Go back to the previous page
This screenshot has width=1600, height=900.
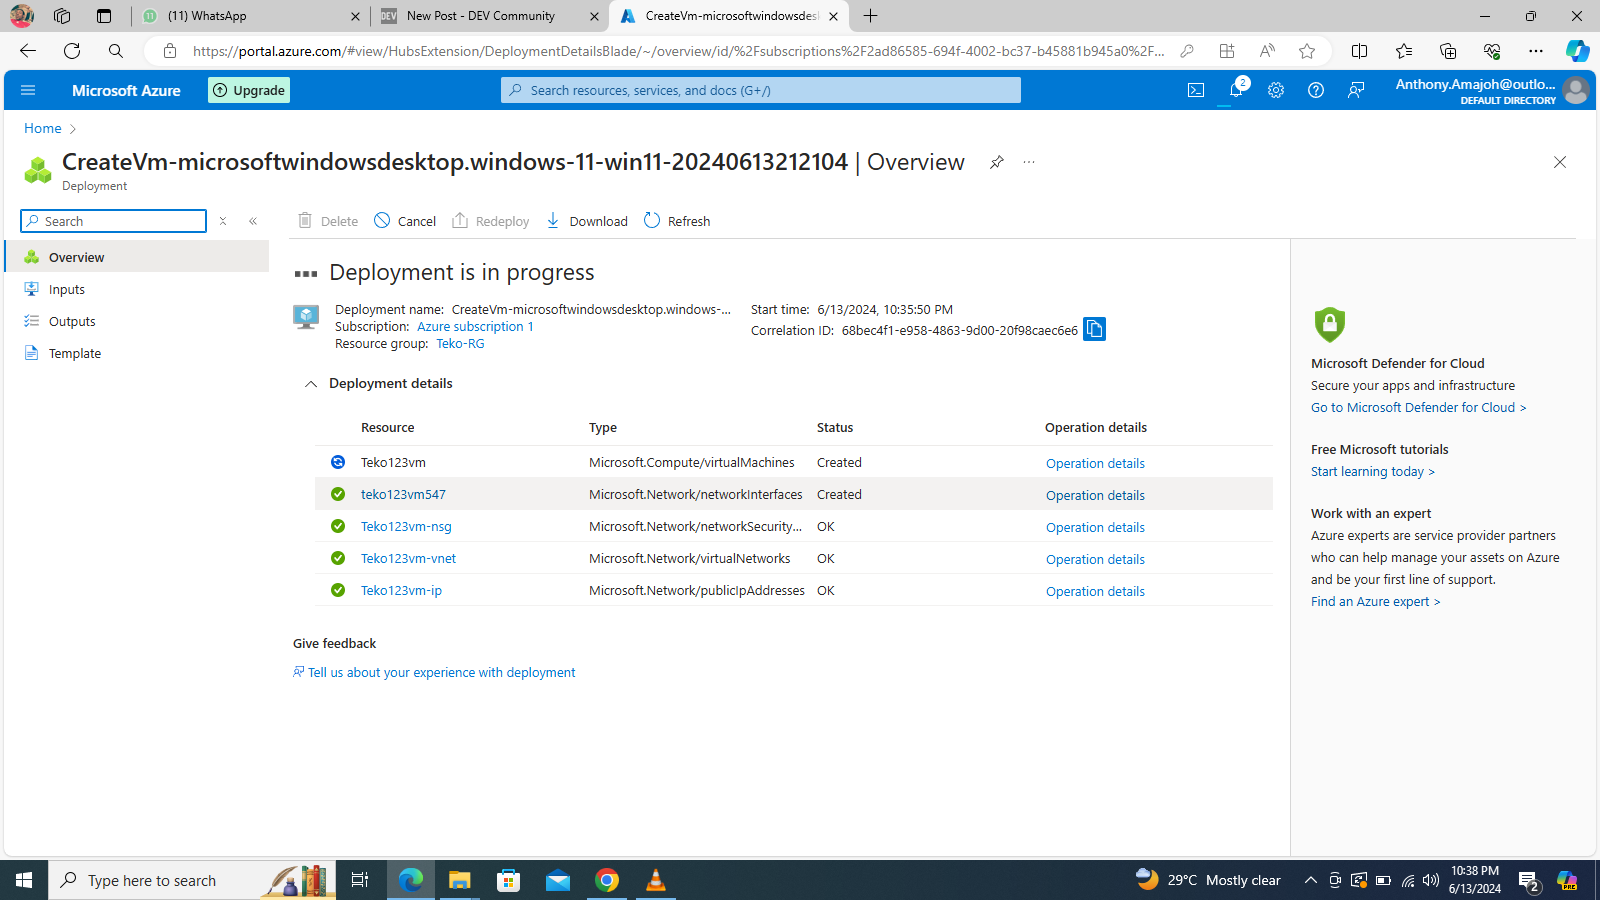coord(28,51)
